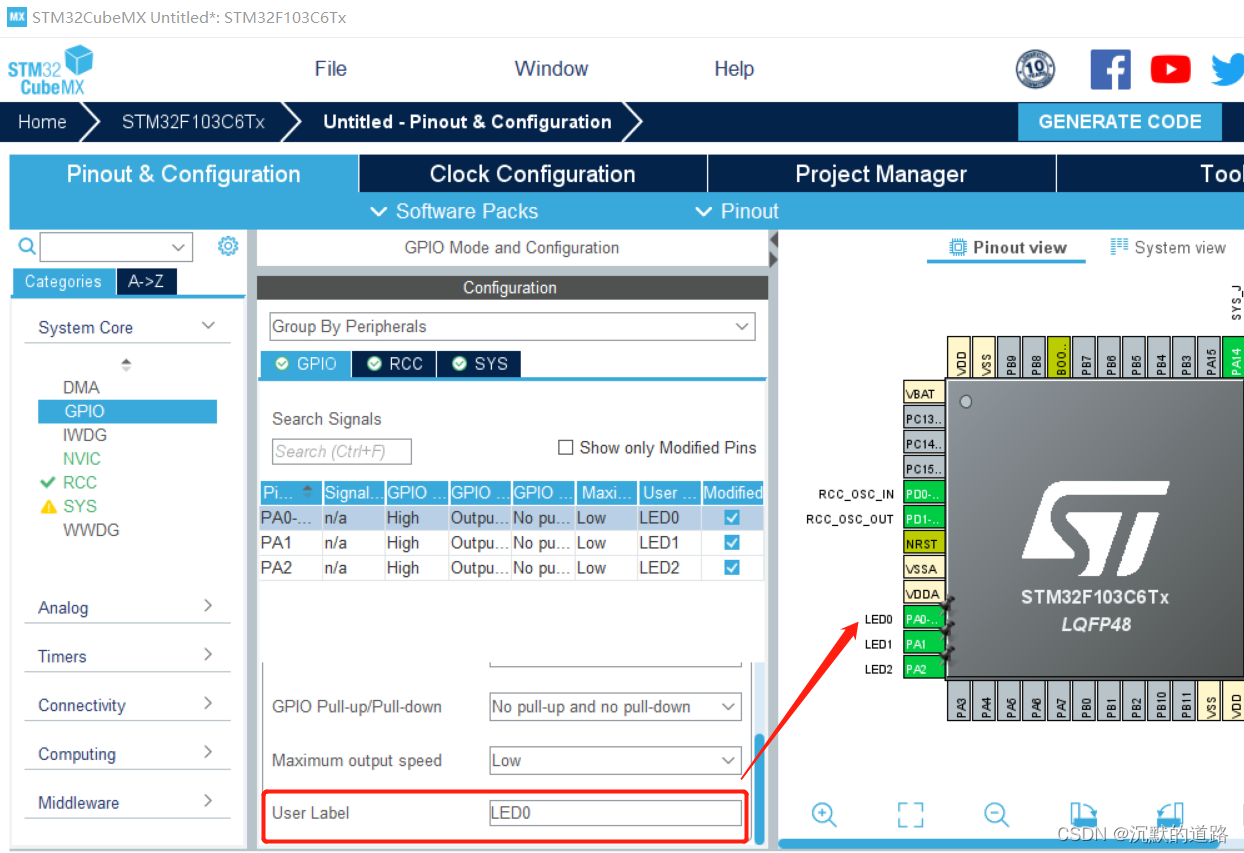Click the search magnifier icon in categories panel
This screenshot has width=1244, height=853.
pos(27,246)
